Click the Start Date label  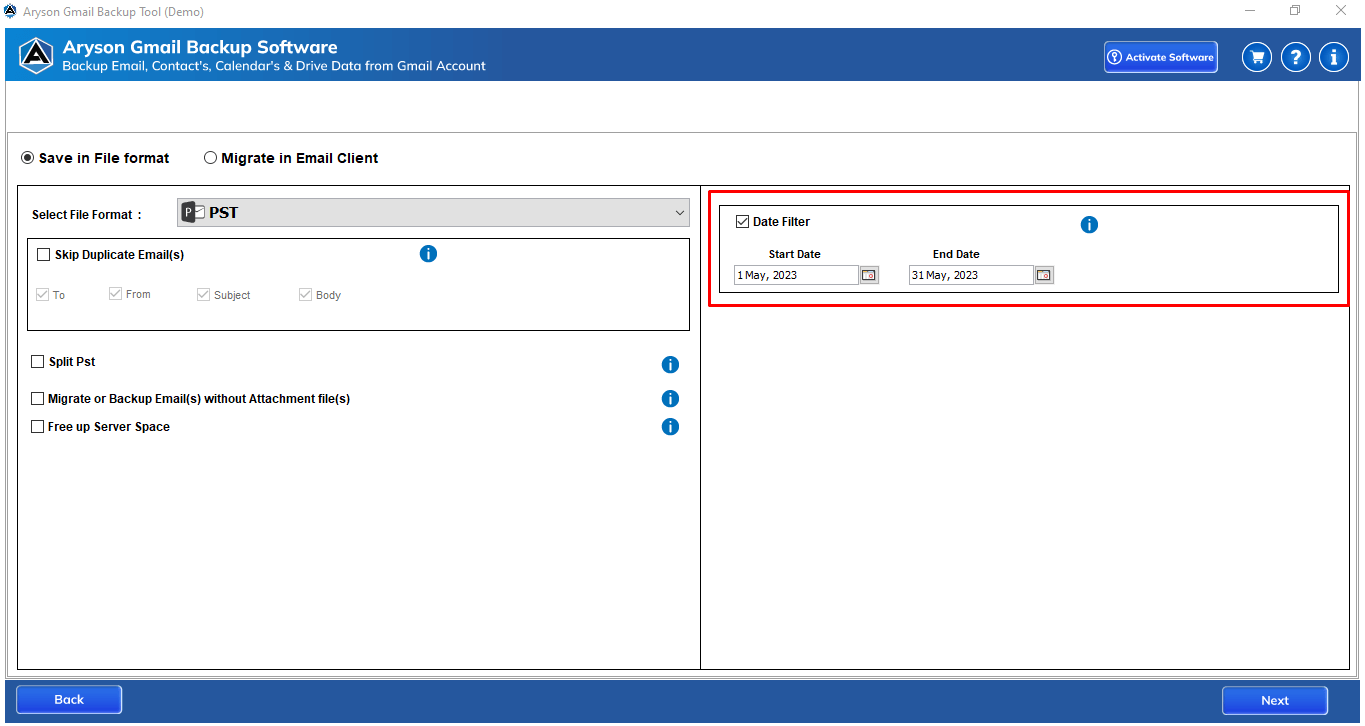[795, 254]
